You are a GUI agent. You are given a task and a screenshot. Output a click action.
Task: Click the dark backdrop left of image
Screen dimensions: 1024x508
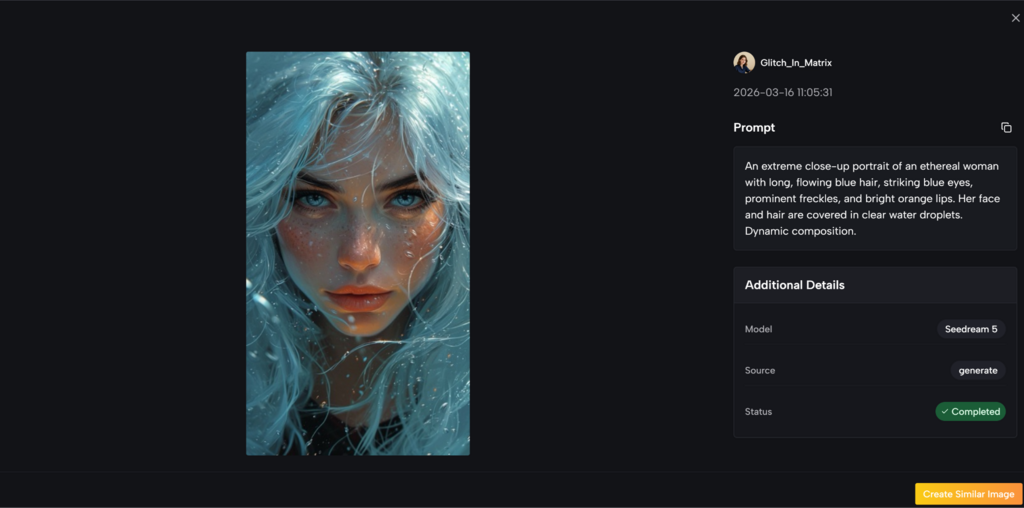[x=120, y=250]
